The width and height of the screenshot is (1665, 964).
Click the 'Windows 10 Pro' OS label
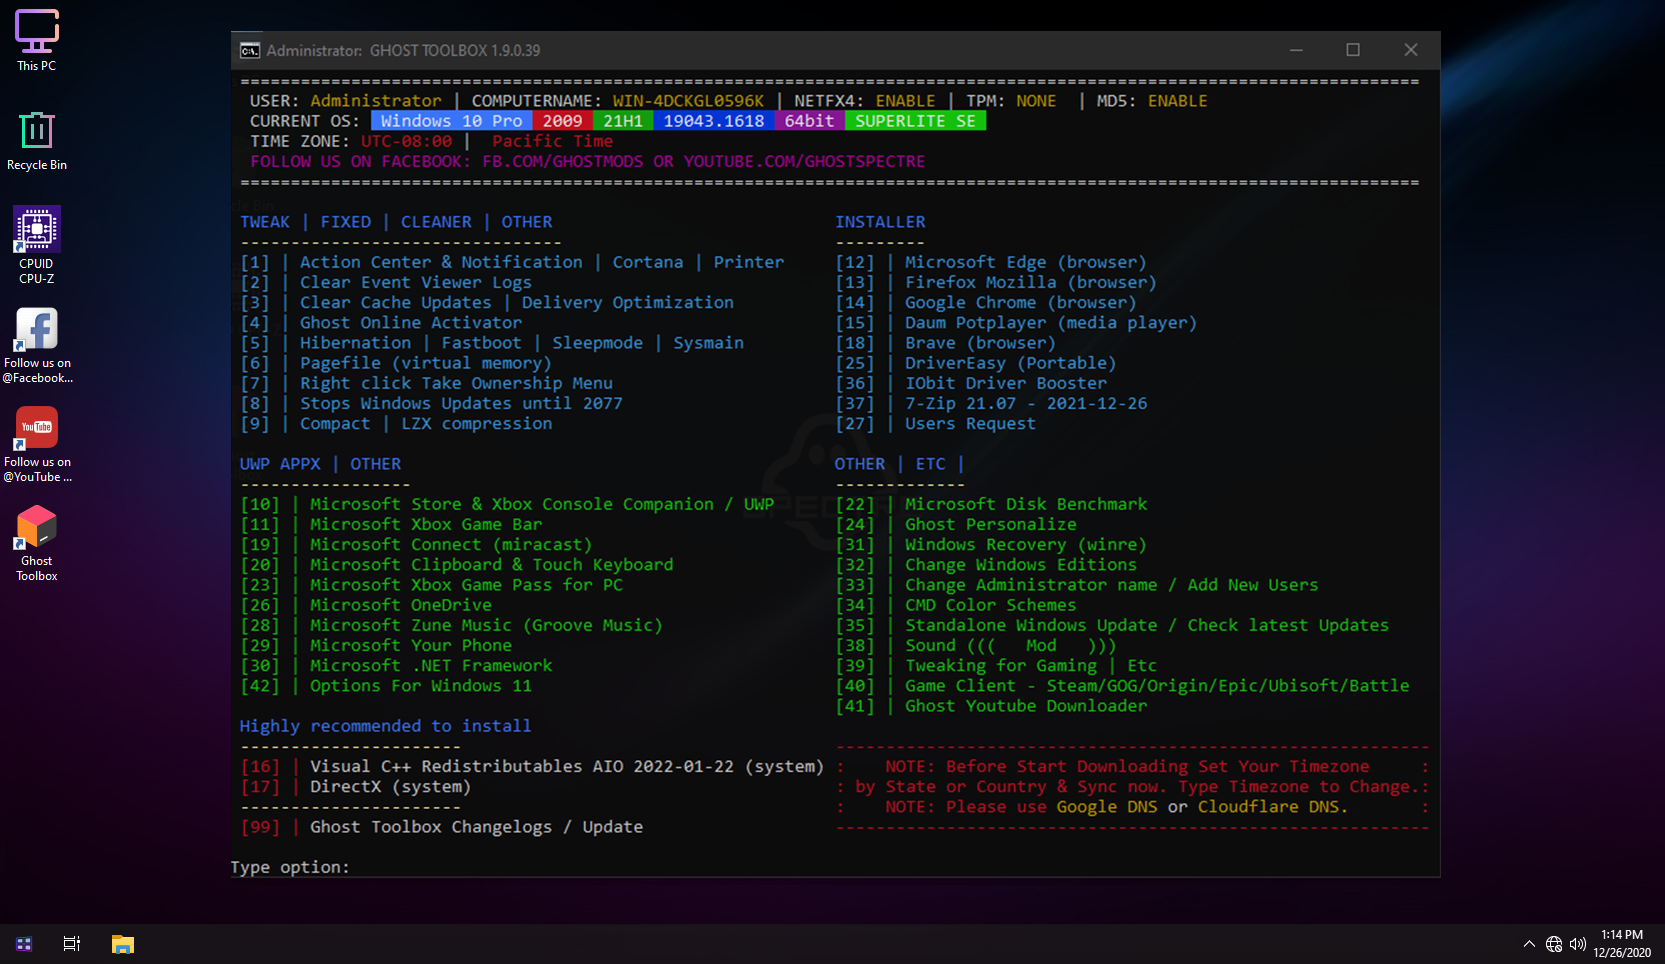[x=451, y=121]
